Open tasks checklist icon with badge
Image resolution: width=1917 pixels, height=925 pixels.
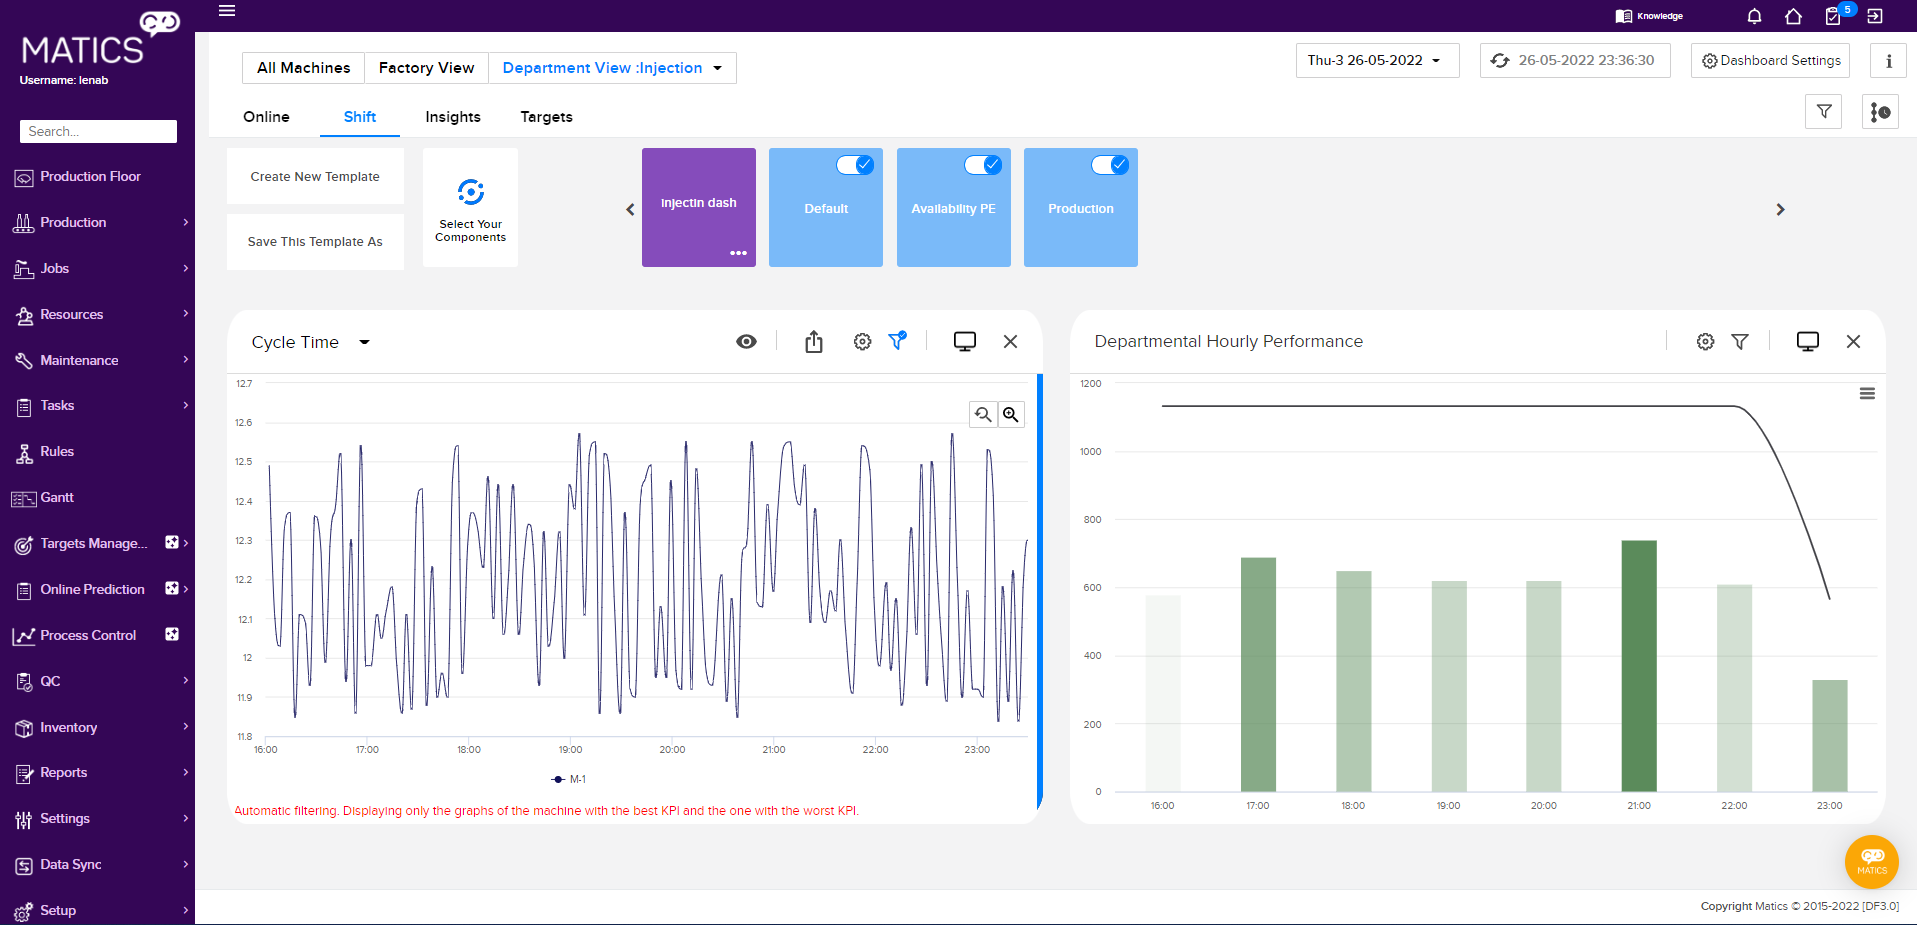point(1833,16)
